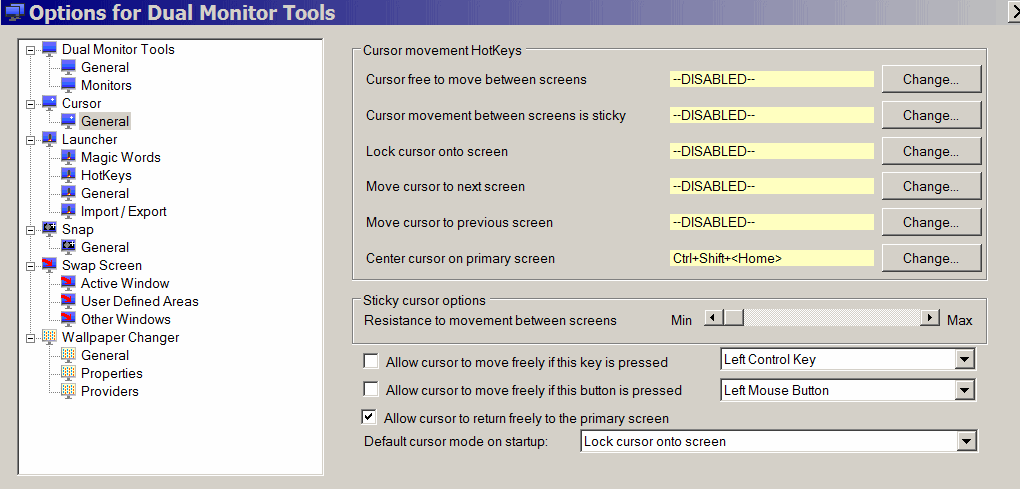Viewport: 1020px width, 489px height.
Task: Open the Left Control Key dropdown
Action: tap(964, 360)
